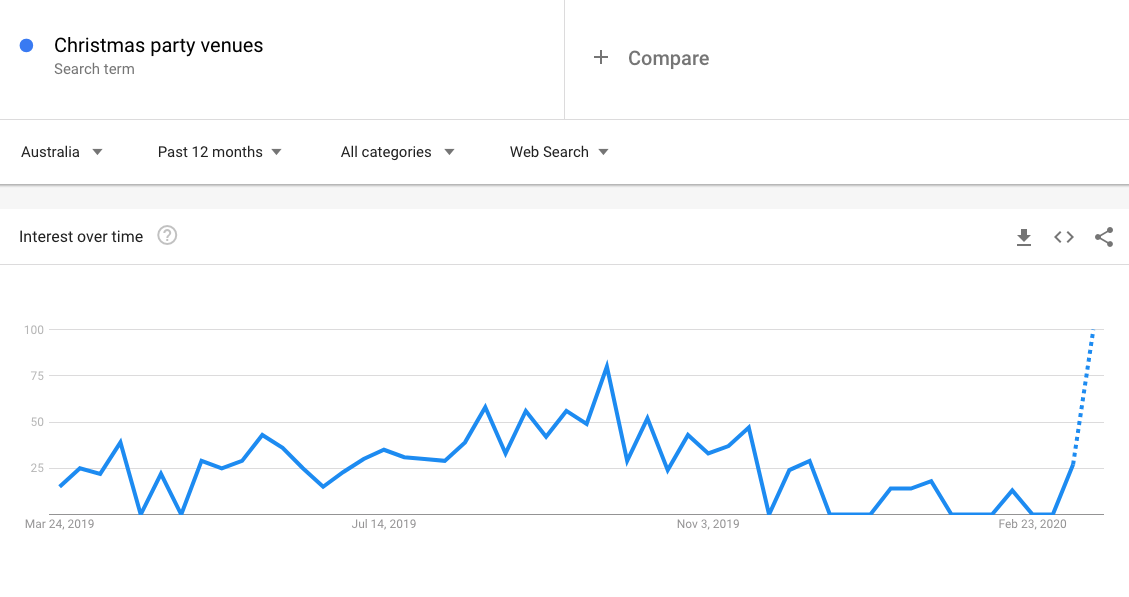Expand the Past 12 months dropdown

[220, 152]
